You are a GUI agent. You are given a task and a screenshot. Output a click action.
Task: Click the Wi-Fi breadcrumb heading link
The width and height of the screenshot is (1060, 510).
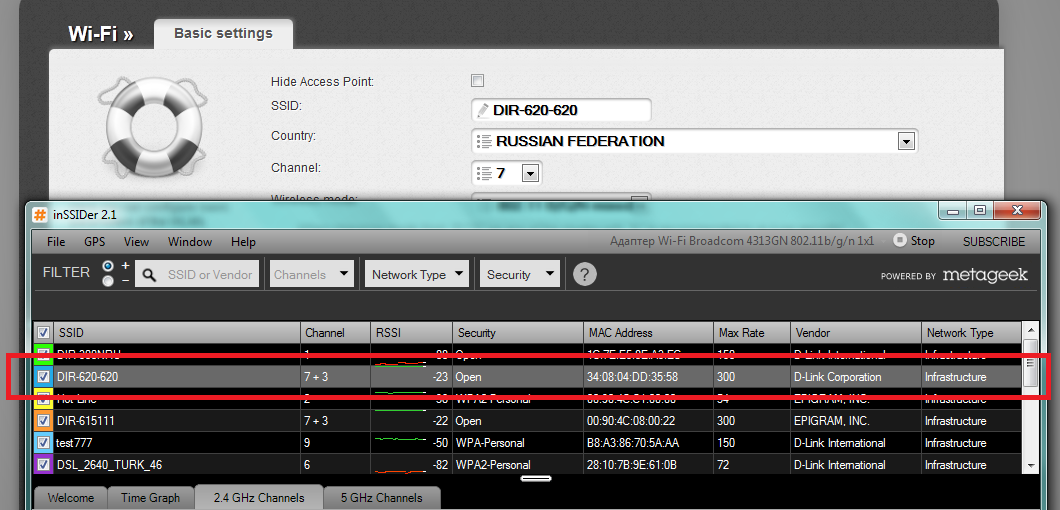(101, 34)
